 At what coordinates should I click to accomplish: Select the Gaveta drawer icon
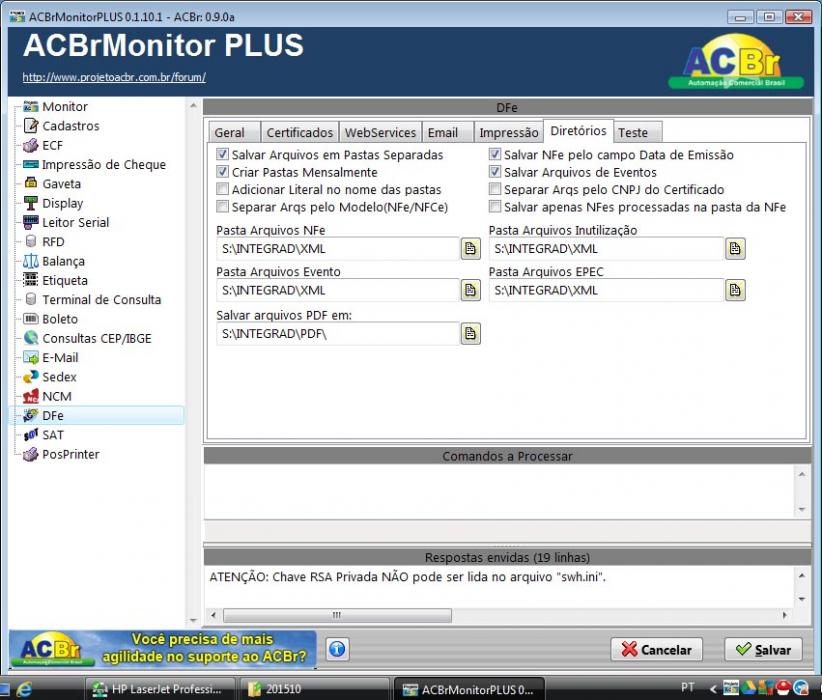click(x=31, y=184)
